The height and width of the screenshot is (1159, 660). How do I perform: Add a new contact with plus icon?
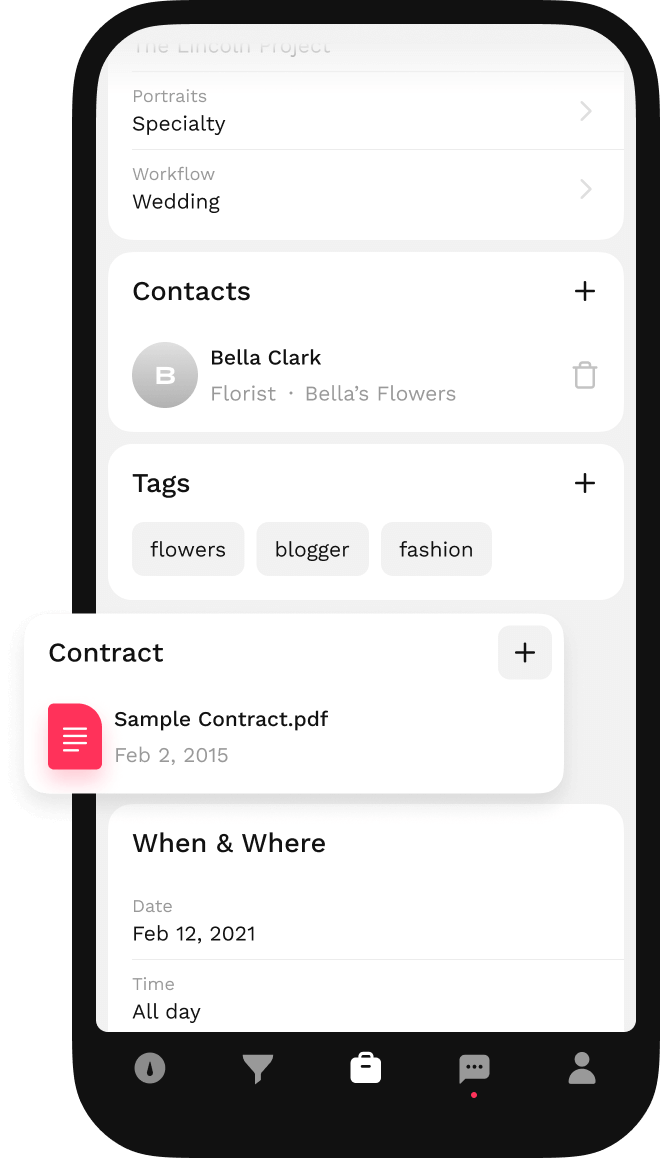pyautogui.click(x=585, y=291)
